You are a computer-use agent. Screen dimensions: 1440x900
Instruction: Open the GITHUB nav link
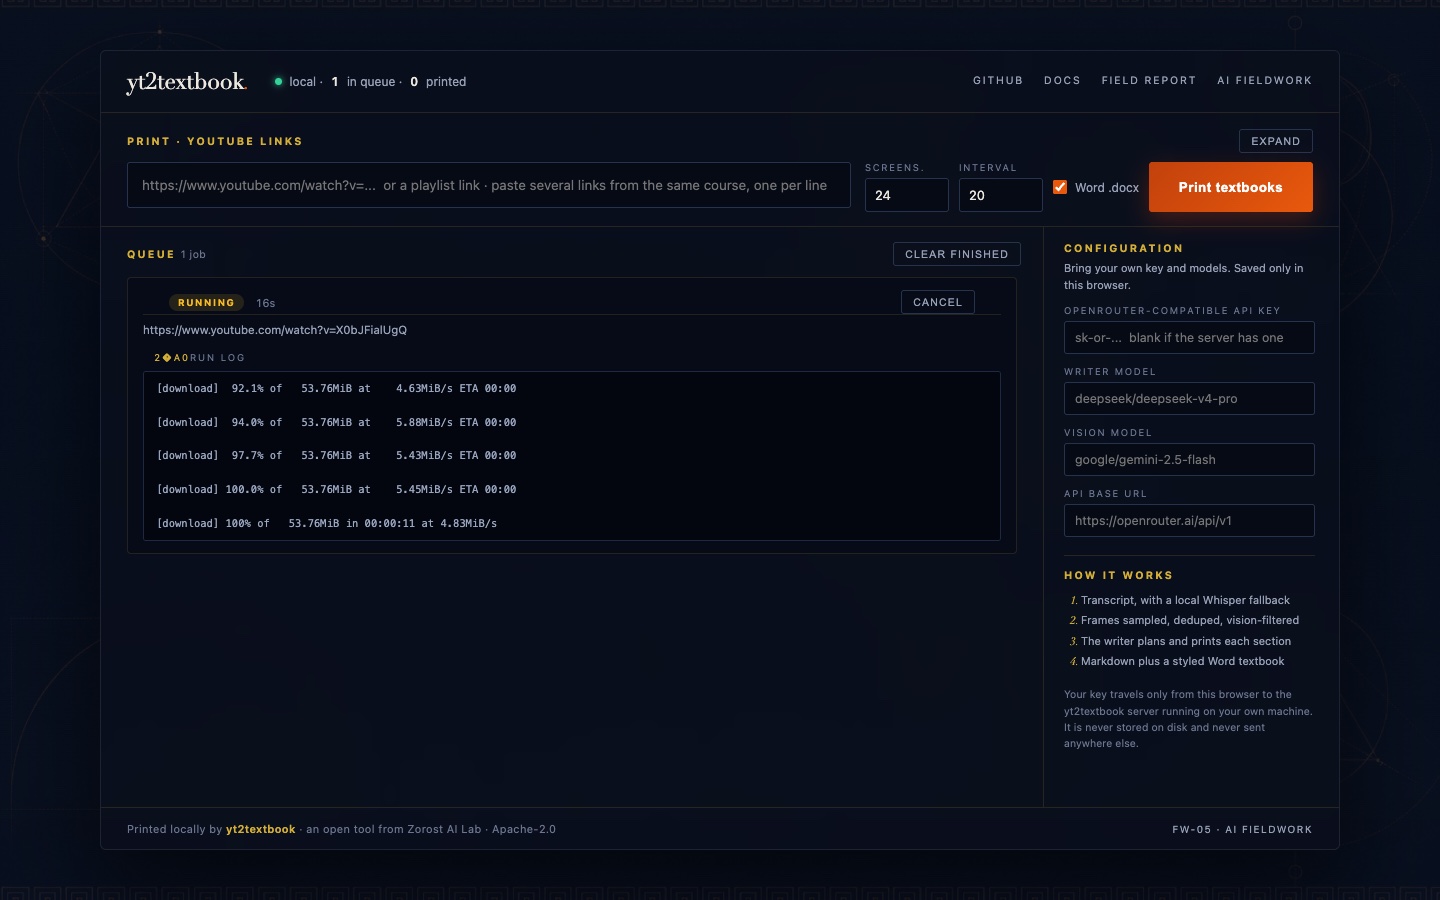998,81
